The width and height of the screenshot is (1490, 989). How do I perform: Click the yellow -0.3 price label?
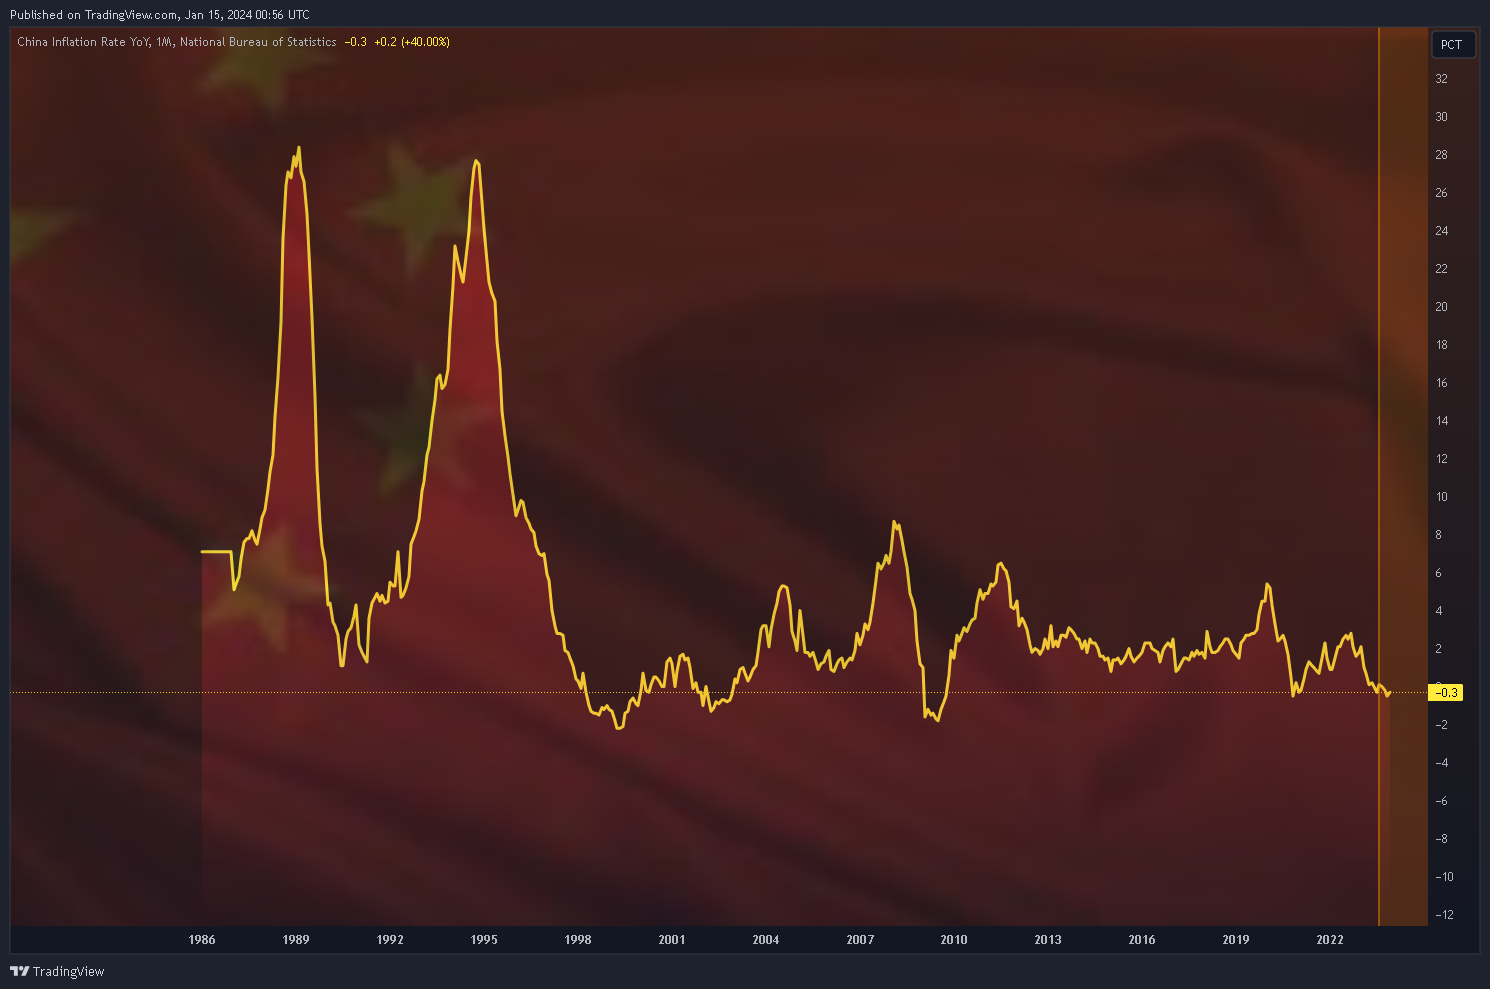(x=1446, y=692)
